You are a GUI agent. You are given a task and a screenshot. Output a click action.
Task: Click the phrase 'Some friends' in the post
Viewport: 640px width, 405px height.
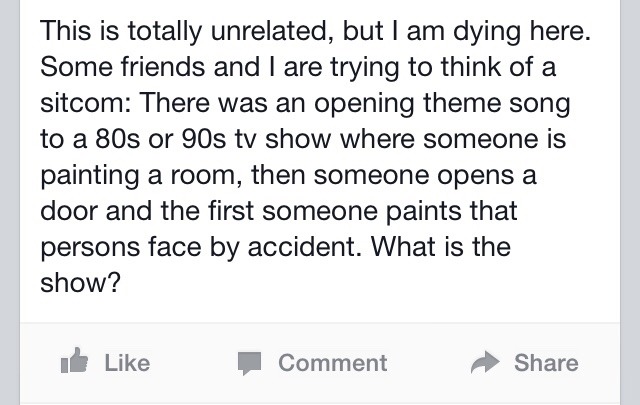coord(122,67)
